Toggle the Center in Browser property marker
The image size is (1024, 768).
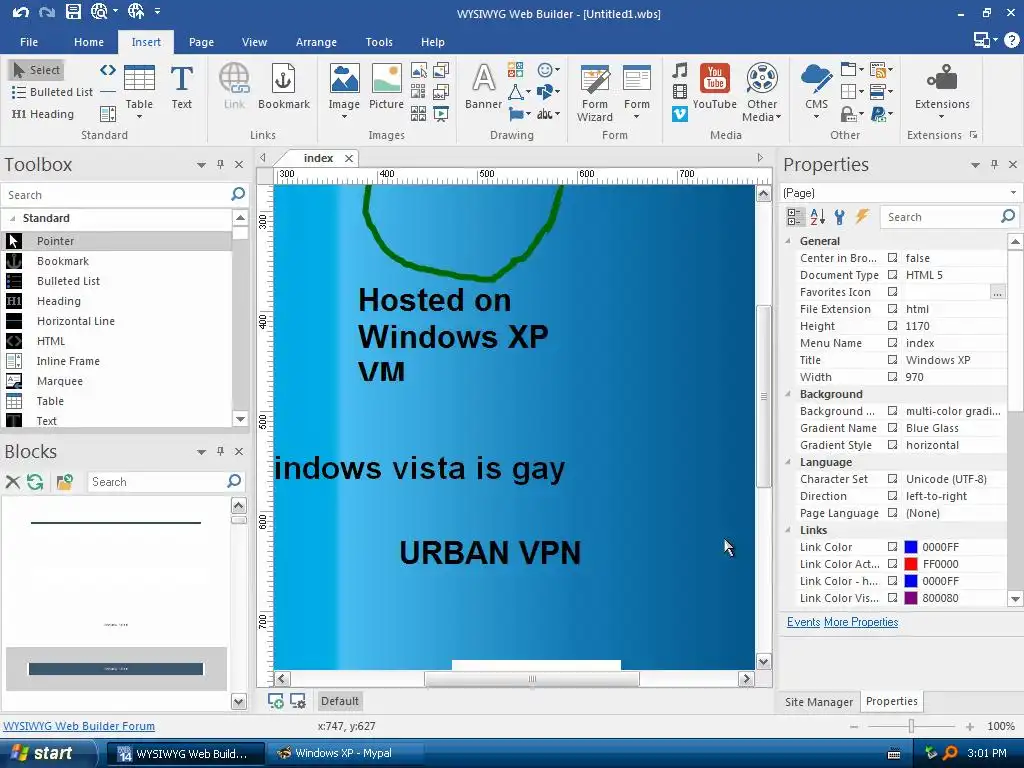(892, 258)
